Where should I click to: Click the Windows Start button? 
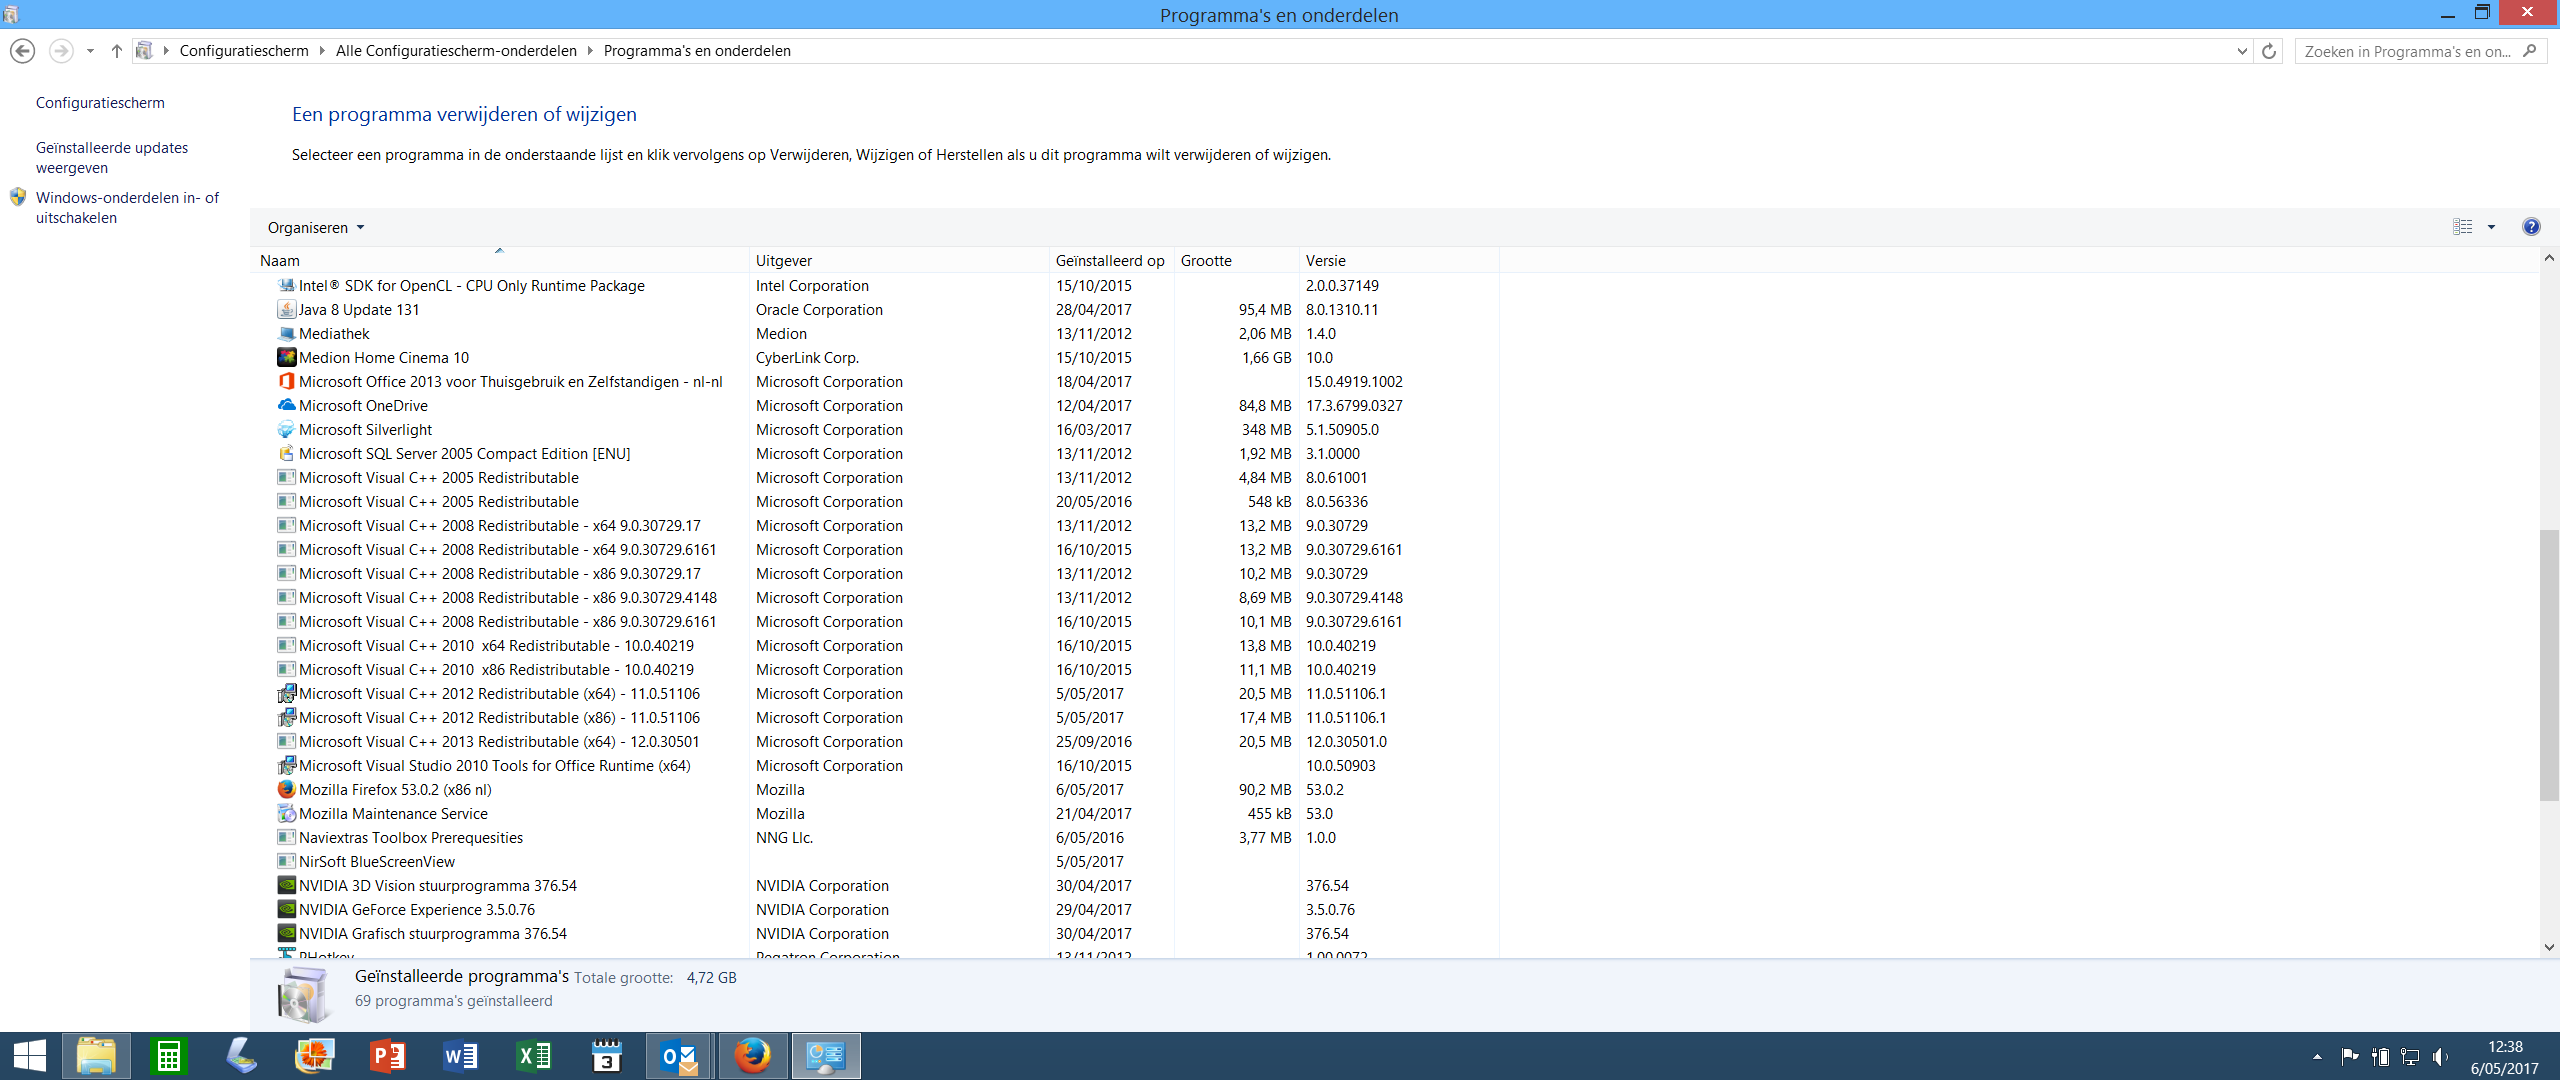pos(29,1056)
